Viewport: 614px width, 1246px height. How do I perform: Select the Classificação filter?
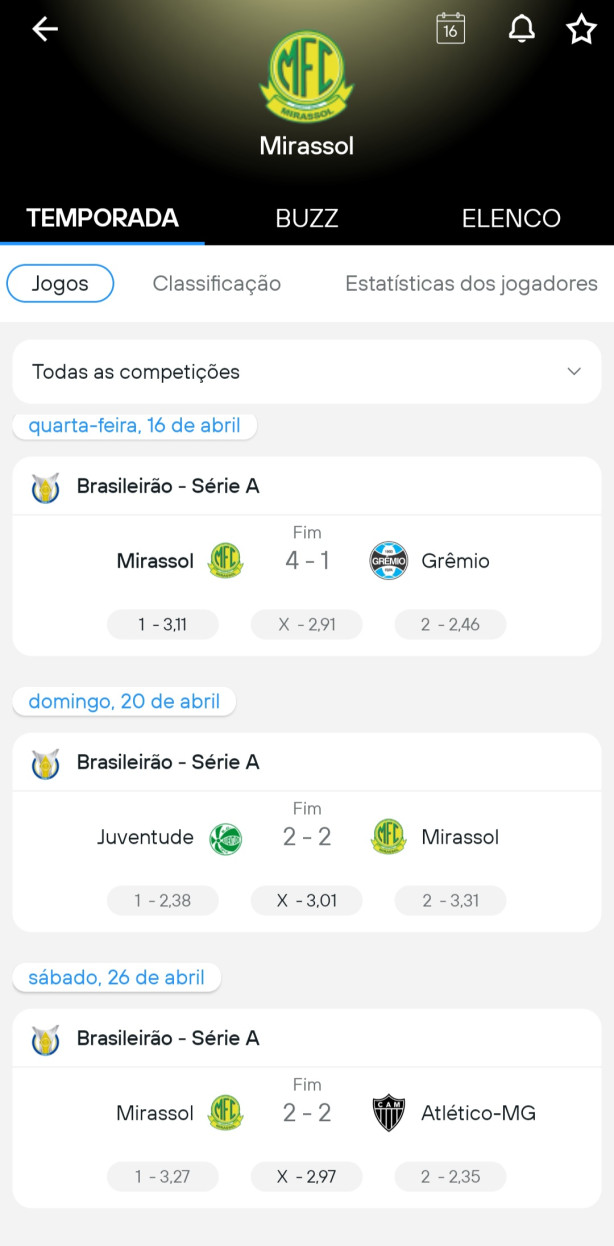(x=217, y=284)
